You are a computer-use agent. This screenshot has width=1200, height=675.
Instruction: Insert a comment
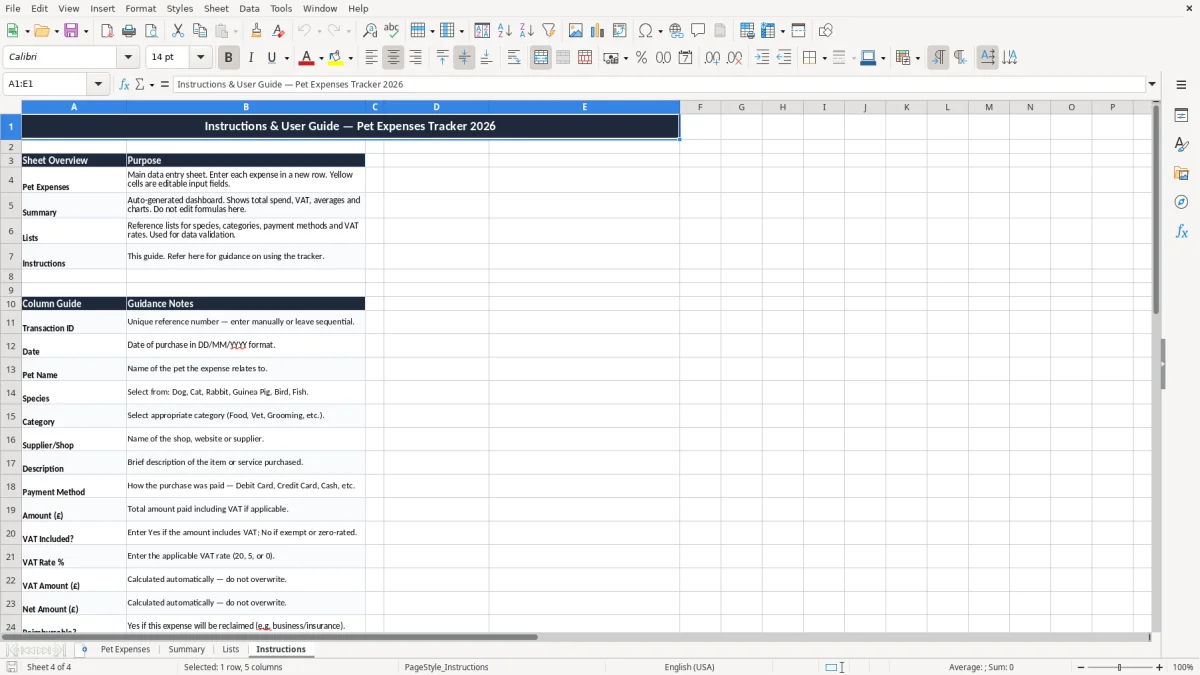pos(698,31)
